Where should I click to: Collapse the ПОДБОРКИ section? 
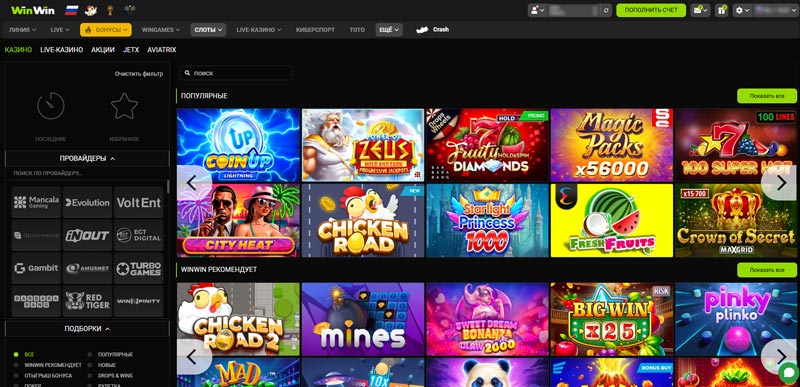[87, 329]
